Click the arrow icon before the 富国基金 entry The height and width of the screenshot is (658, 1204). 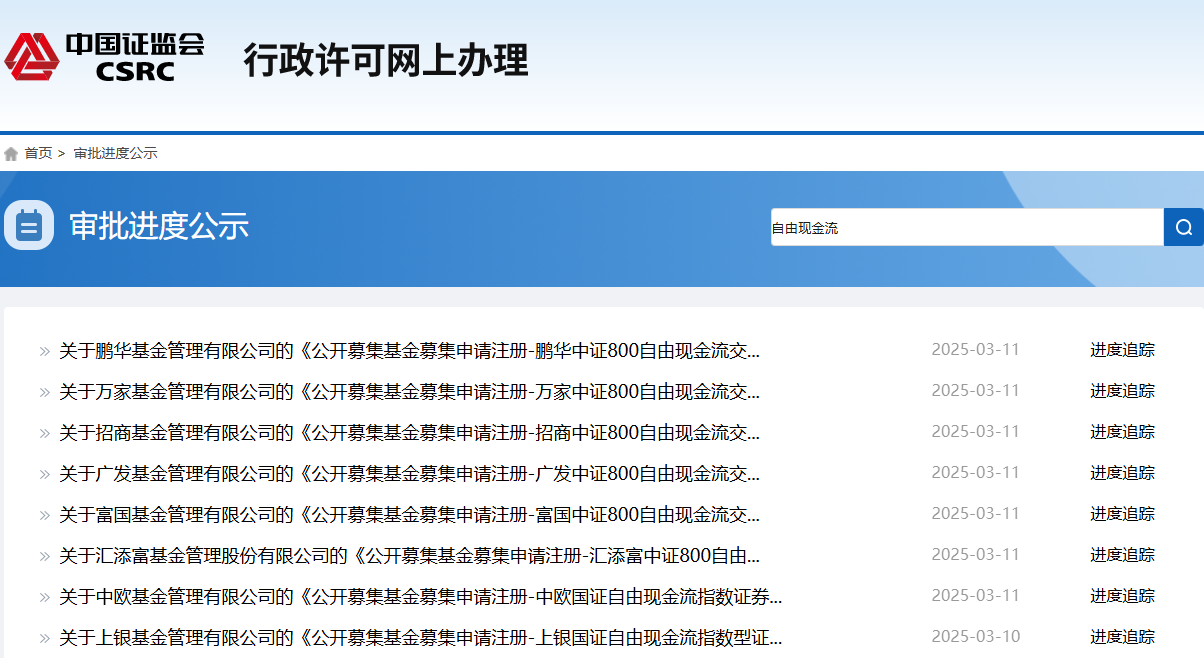[42, 514]
